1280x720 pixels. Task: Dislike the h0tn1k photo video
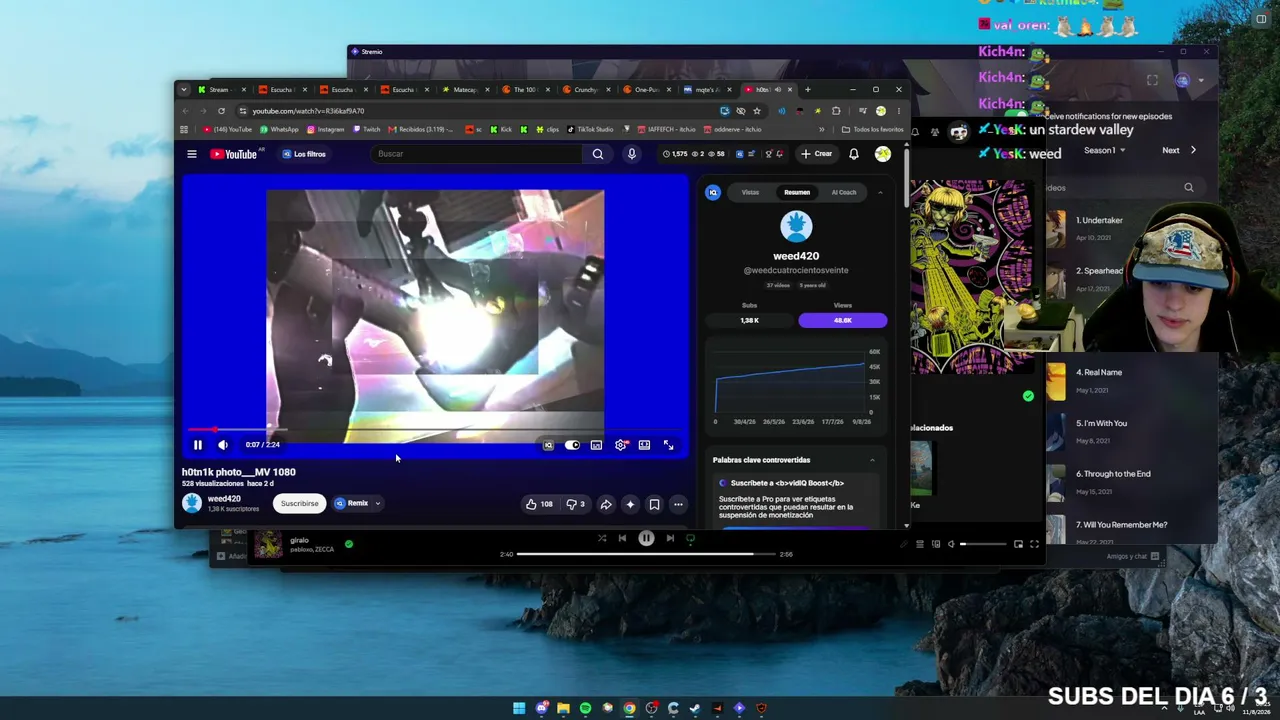[x=575, y=504]
